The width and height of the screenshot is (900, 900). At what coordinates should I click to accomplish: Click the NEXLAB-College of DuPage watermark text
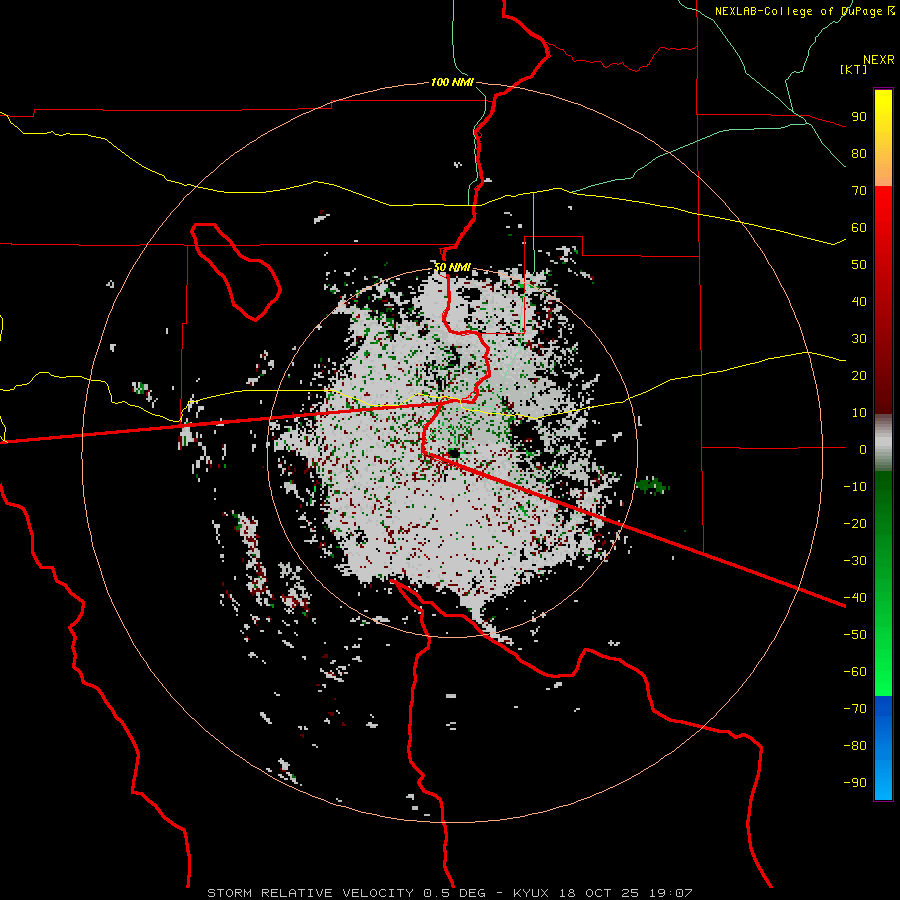(x=805, y=11)
